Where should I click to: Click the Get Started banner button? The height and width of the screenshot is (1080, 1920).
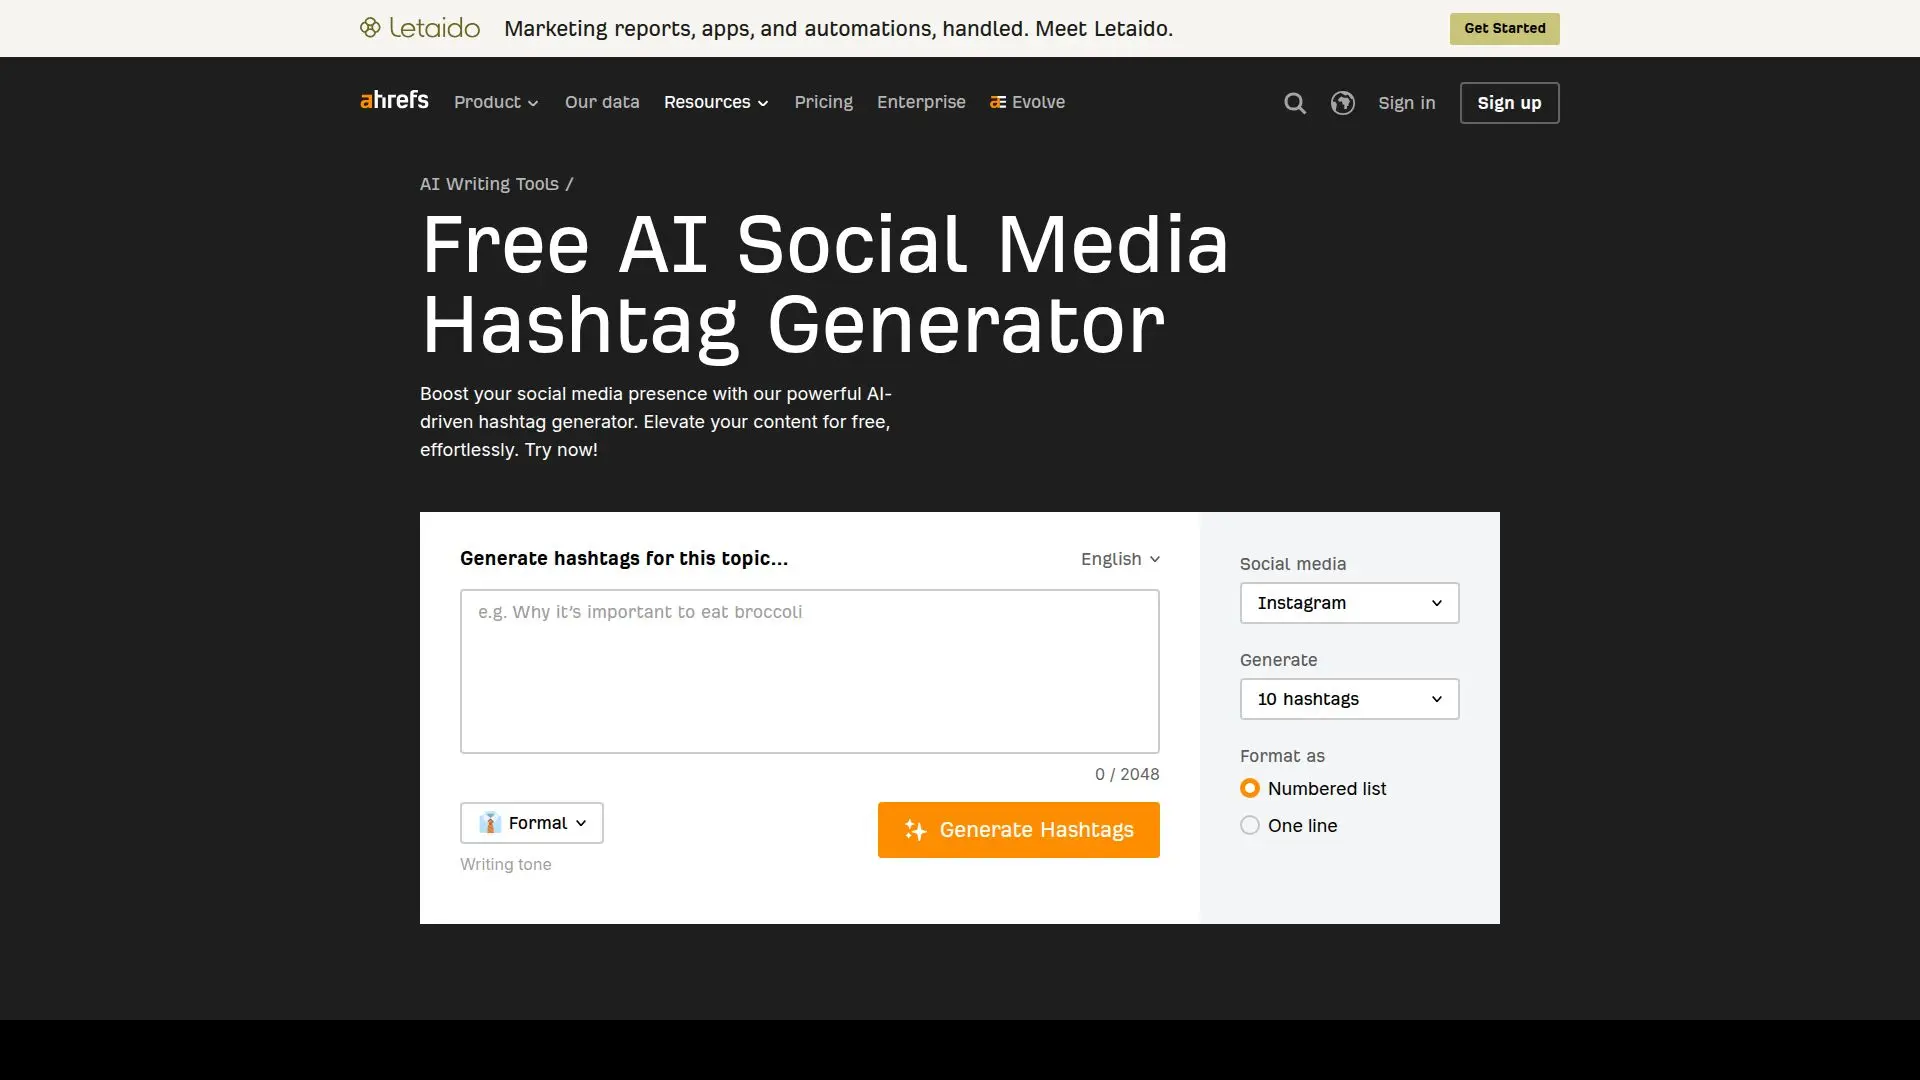tap(1505, 28)
